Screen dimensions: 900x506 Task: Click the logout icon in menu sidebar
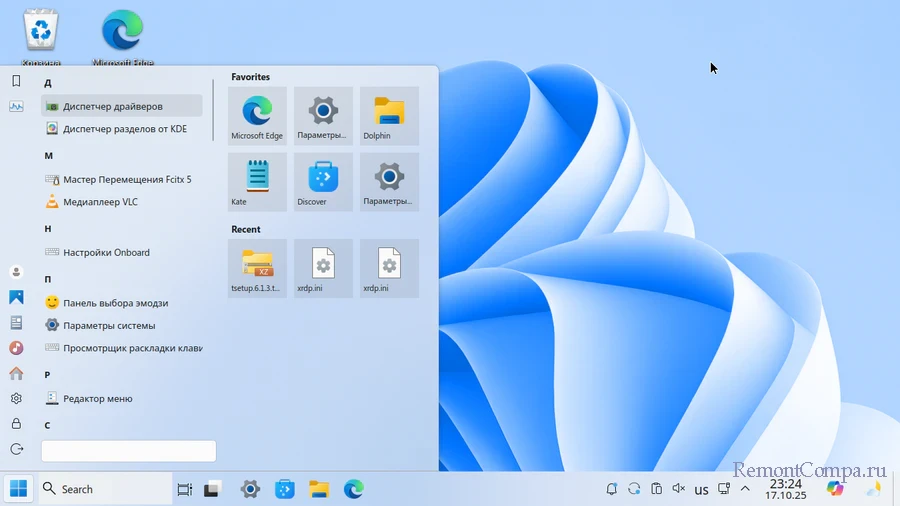[x=16, y=449]
